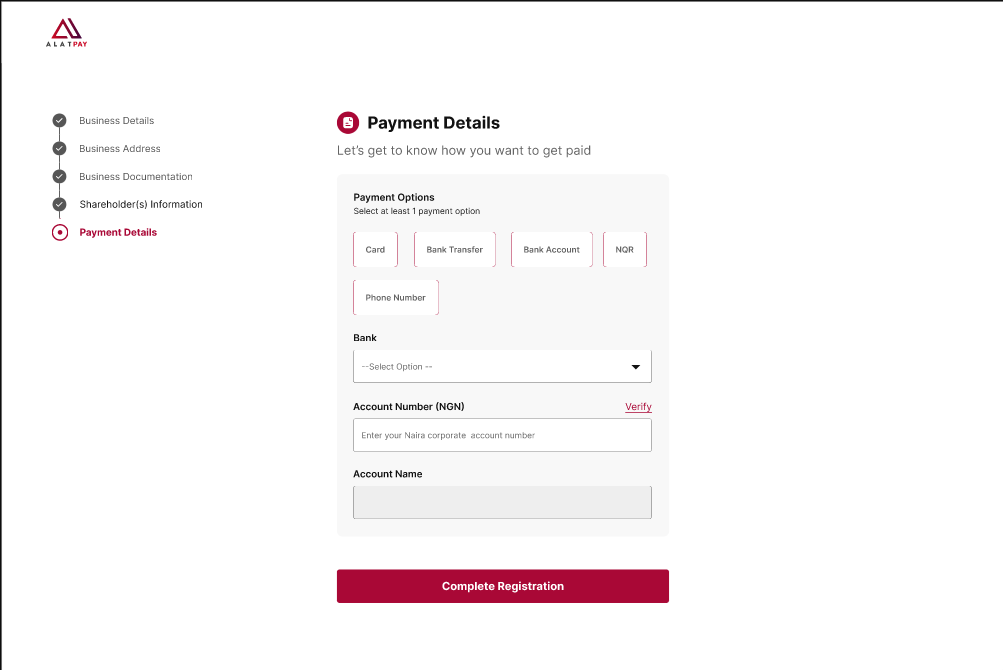Select the NQR payment option
Image resolution: width=1003 pixels, height=670 pixels.
(x=625, y=250)
